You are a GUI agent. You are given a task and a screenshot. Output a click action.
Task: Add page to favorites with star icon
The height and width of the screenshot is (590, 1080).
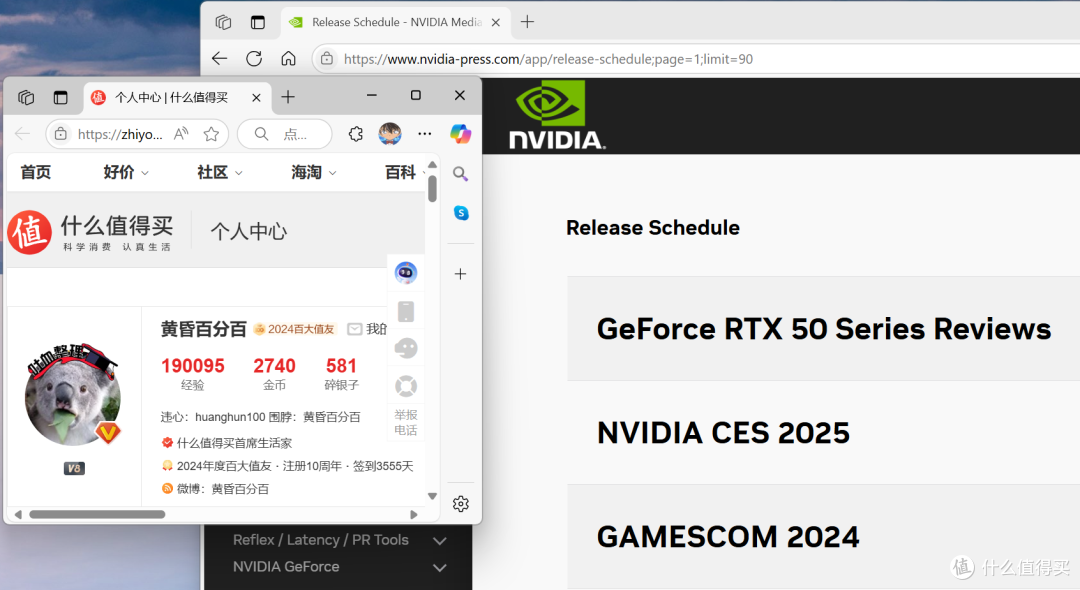click(x=211, y=134)
